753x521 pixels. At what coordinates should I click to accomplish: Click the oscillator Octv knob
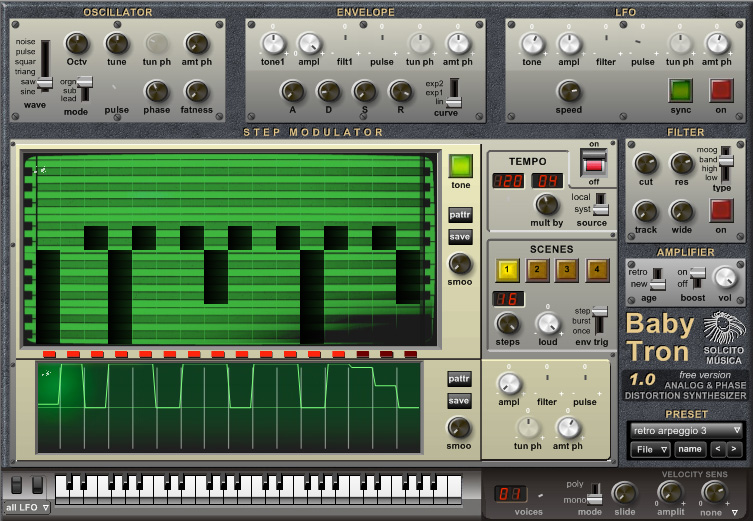(77, 44)
